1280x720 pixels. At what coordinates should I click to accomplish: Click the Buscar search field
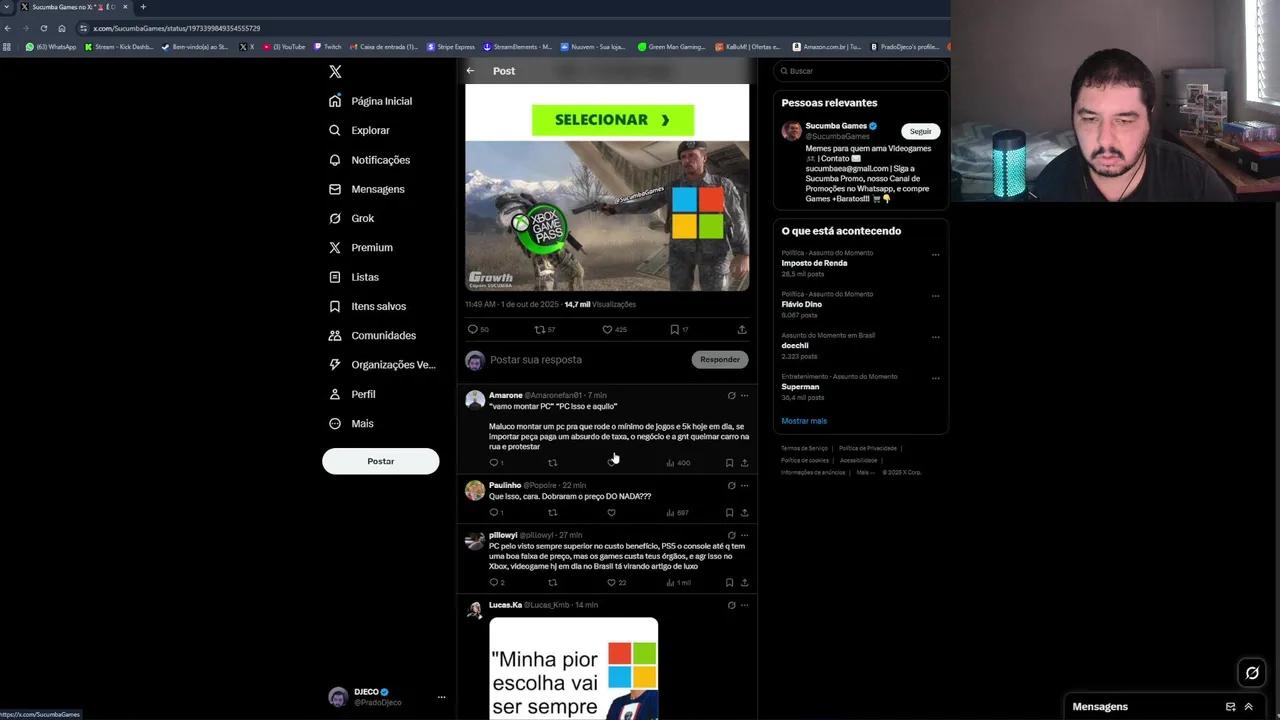860,71
